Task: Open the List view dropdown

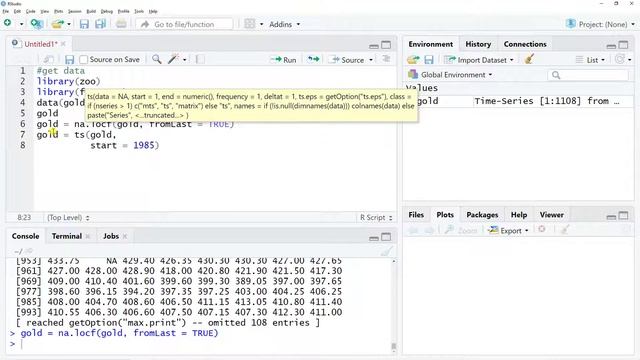Action: 591,60
